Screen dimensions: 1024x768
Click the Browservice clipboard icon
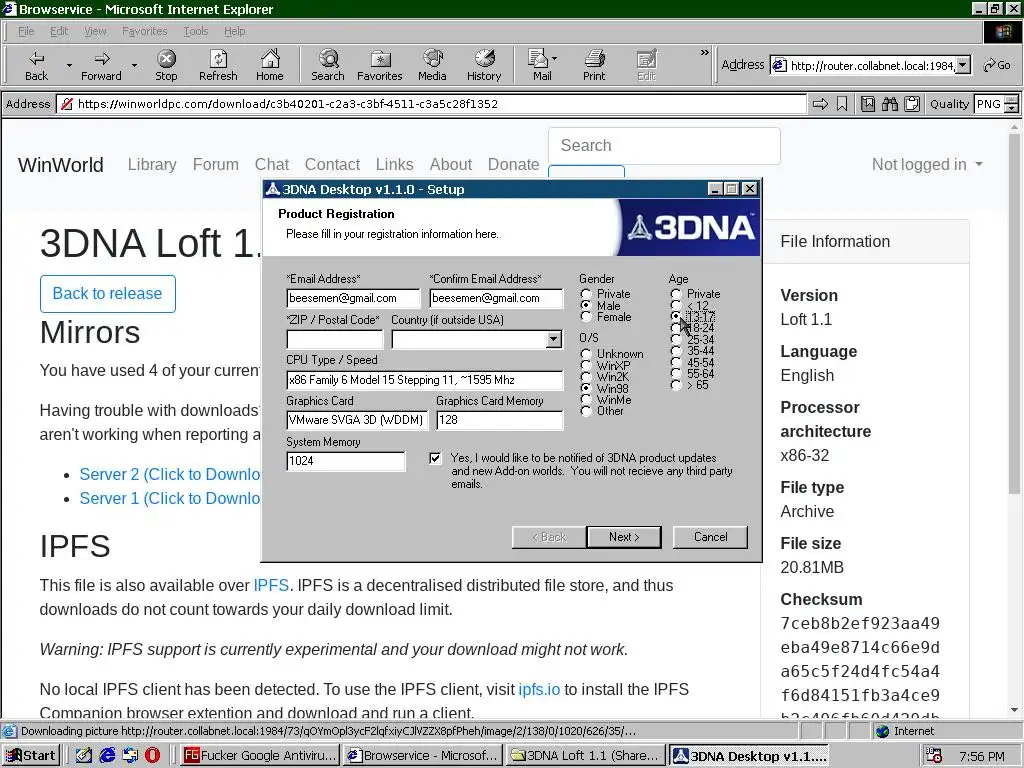coord(913,104)
